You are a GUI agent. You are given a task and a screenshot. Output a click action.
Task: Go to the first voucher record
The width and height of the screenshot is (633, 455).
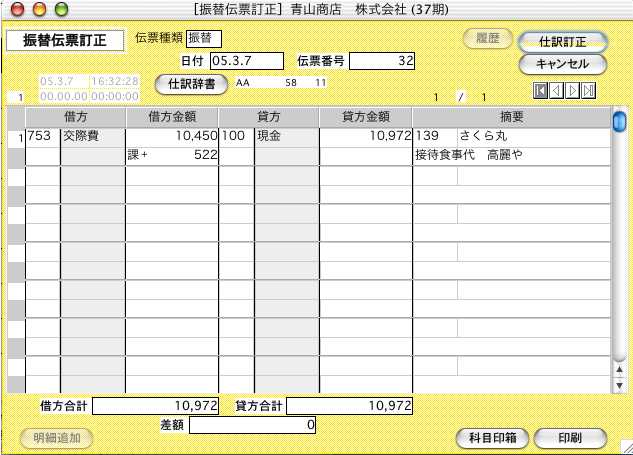click(x=541, y=91)
